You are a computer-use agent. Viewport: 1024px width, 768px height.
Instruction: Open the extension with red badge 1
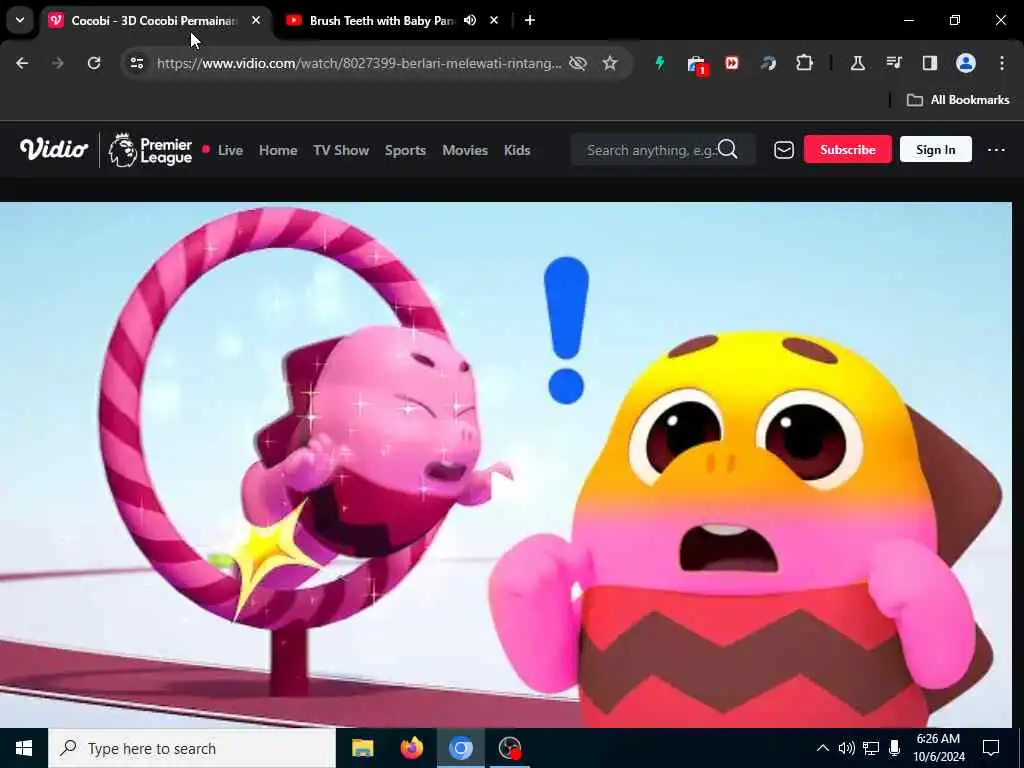(x=697, y=65)
